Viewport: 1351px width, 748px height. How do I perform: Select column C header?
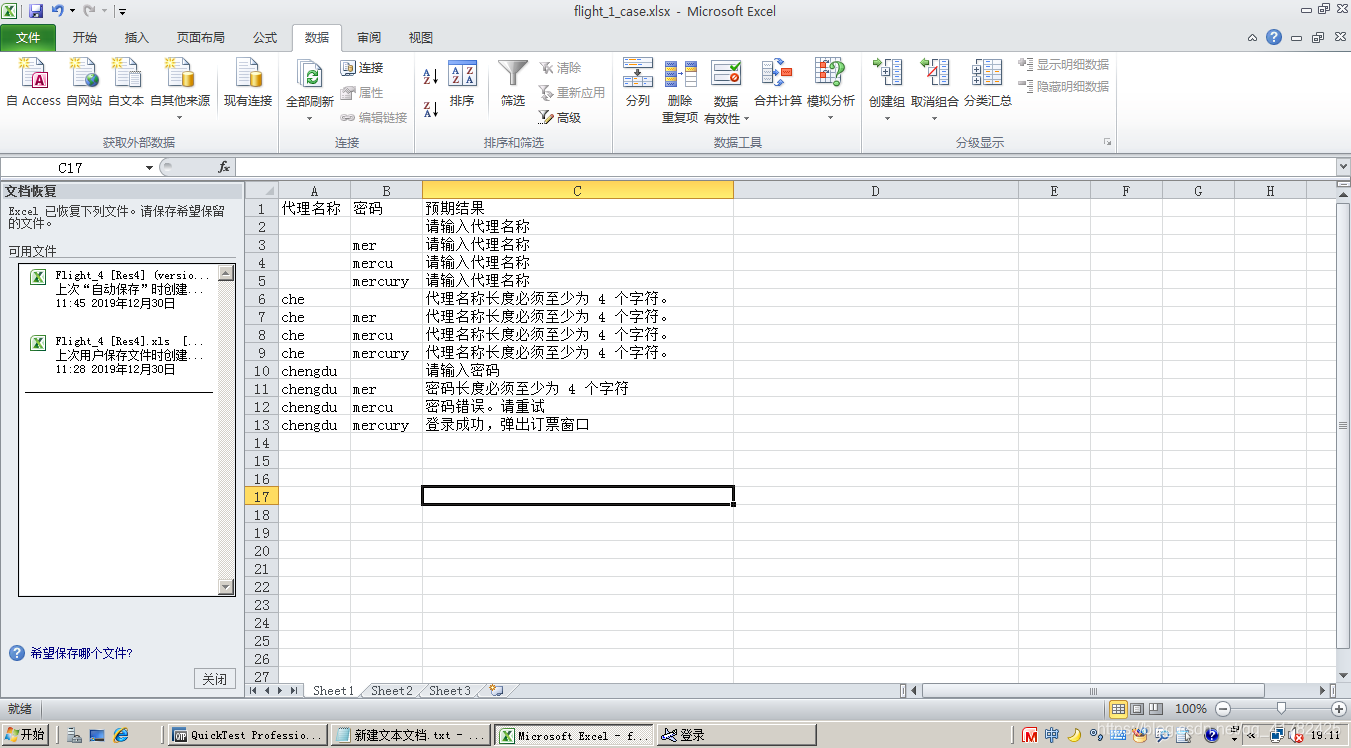coord(577,191)
